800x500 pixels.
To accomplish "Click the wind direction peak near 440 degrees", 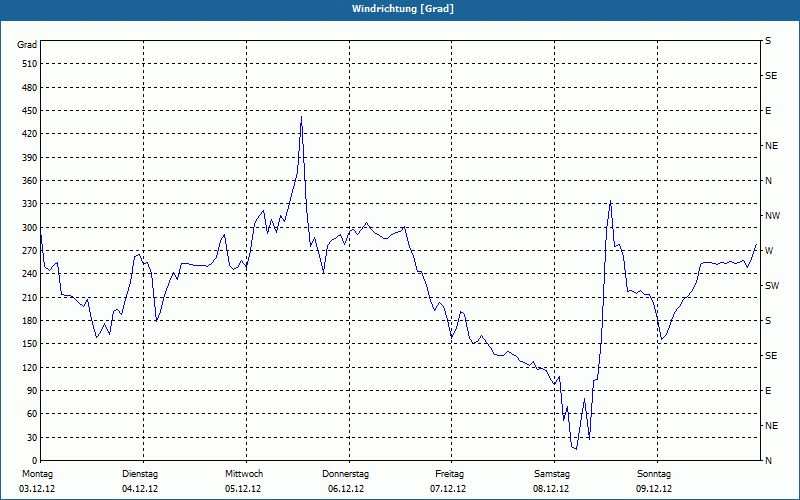I will click(x=302, y=117).
